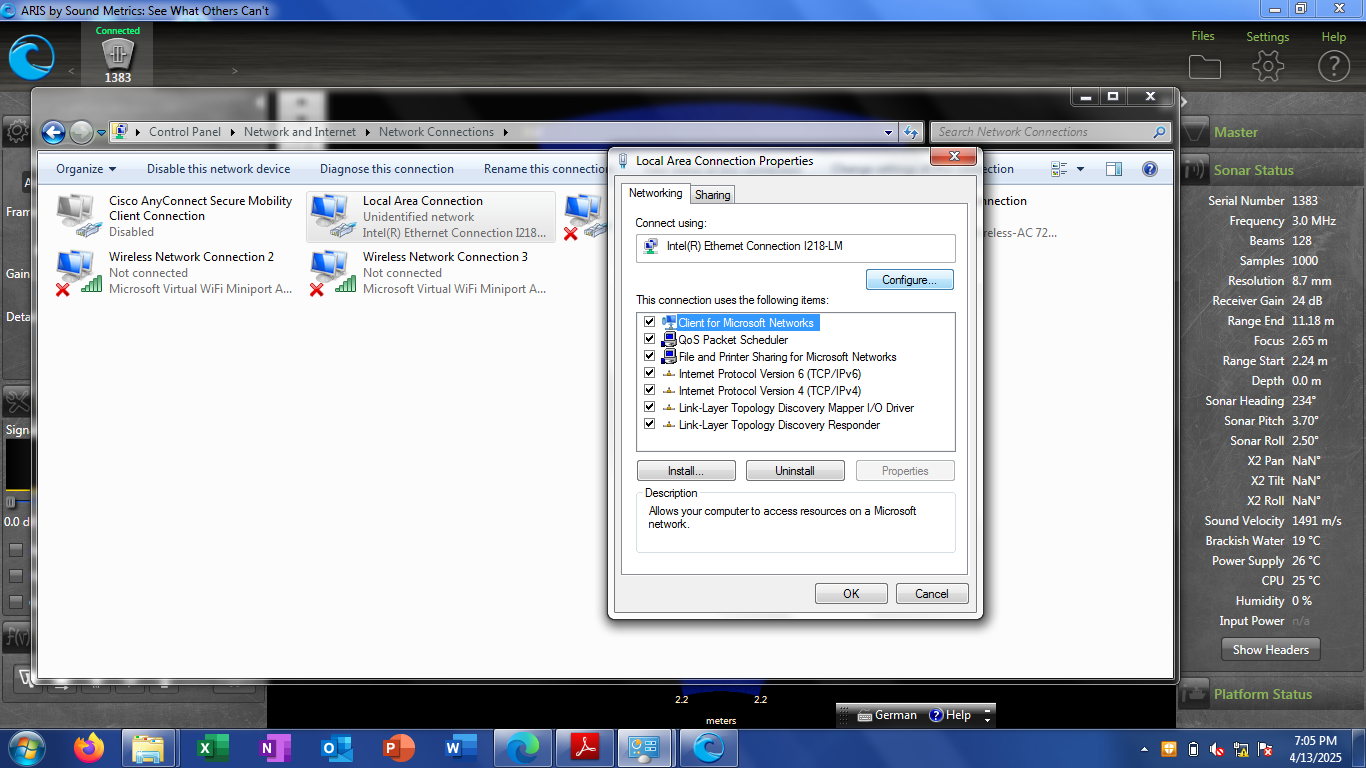The image size is (1366, 768).
Task: Click the refresh icon beside address bar
Action: coord(911,132)
